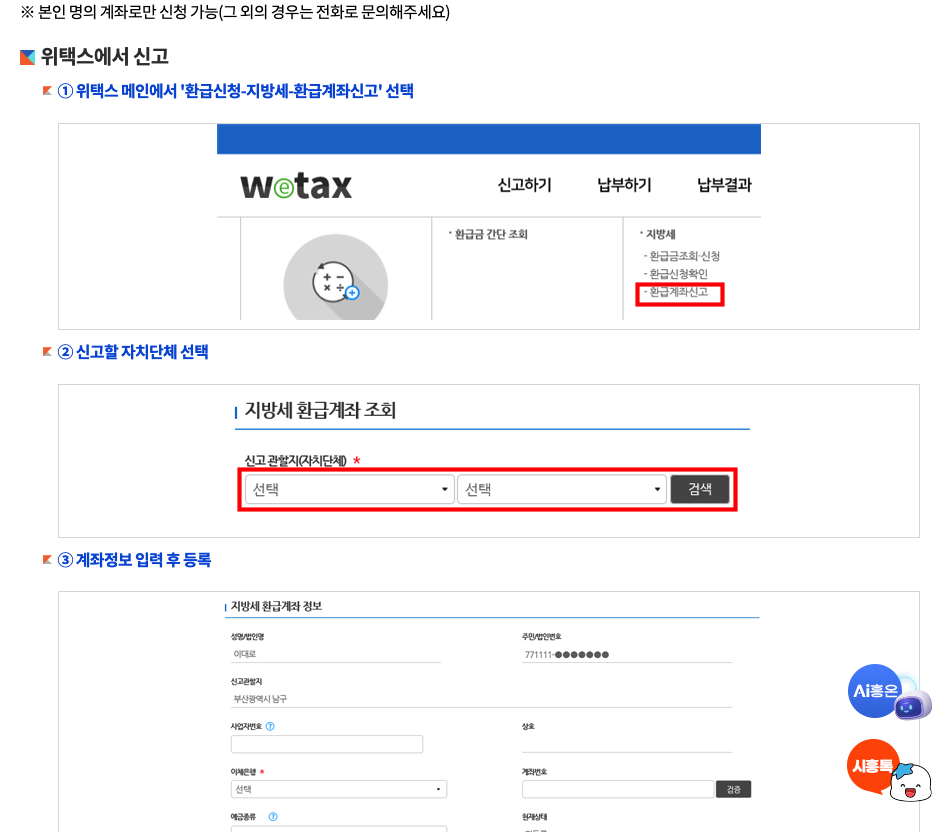Click heading '위택스에서 신고'
Viewport: 940px width, 832px height.
pyautogui.click(x=104, y=57)
